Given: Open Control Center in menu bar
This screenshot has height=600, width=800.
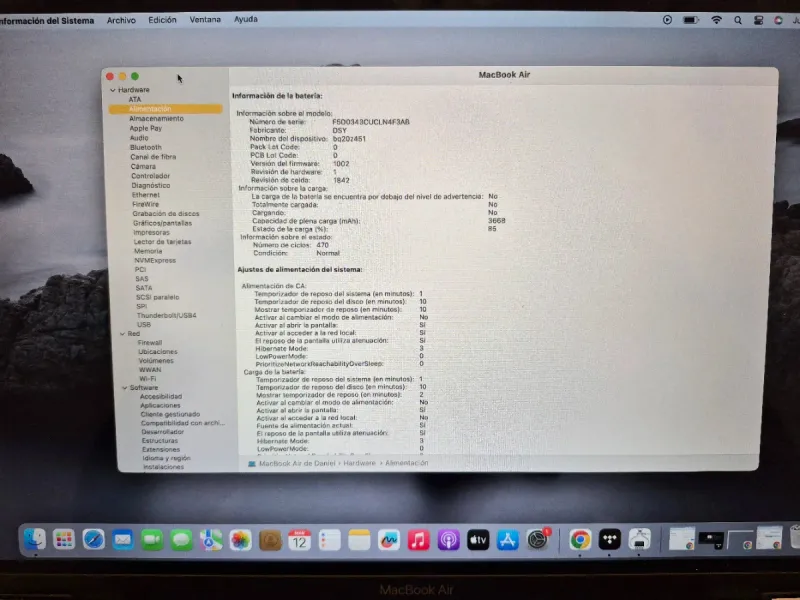Looking at the screenshot, I should click(758, 20).
